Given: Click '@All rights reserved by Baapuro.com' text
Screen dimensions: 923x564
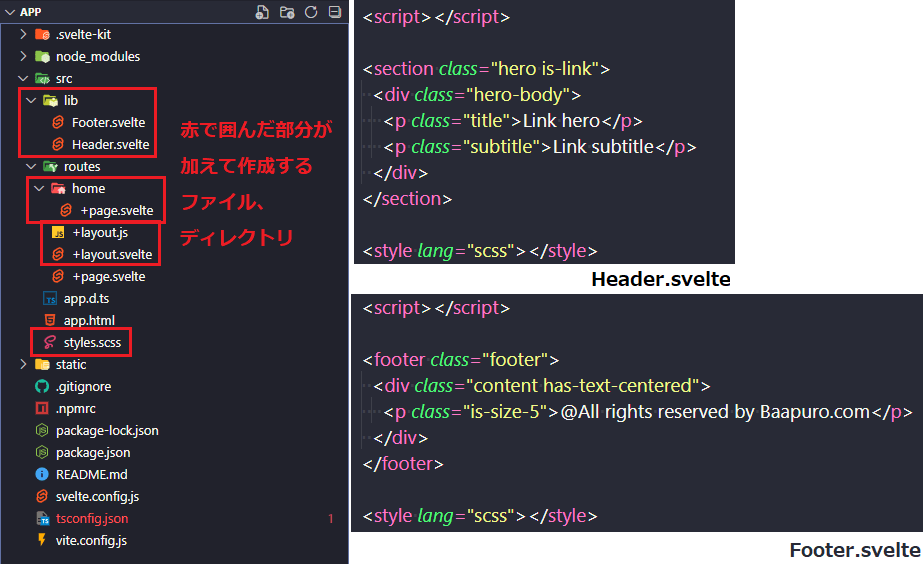Looking at the screenshot, I should (715, 412).
